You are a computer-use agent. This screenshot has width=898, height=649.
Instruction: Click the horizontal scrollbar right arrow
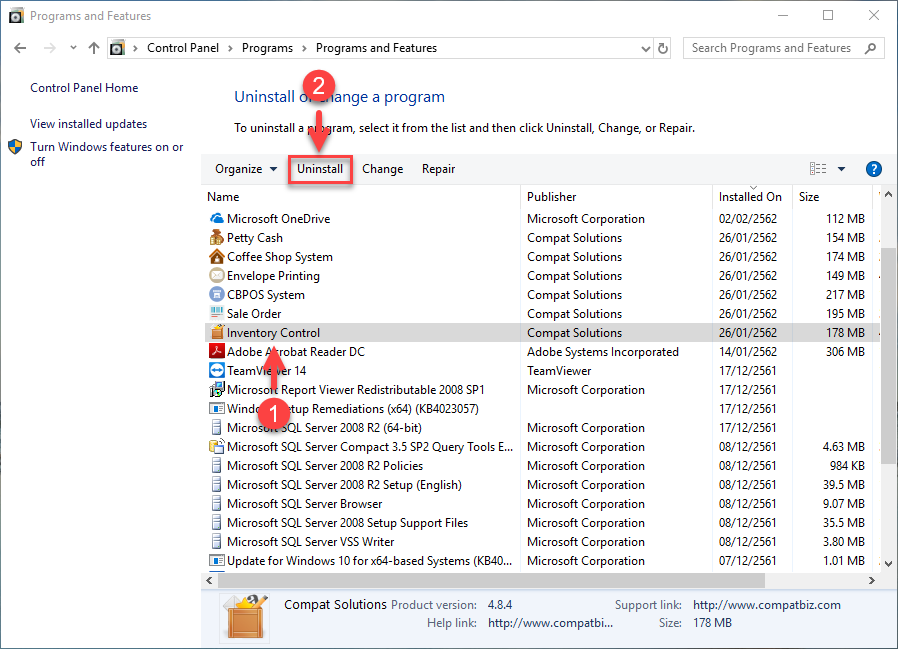[x=871, y=580]
